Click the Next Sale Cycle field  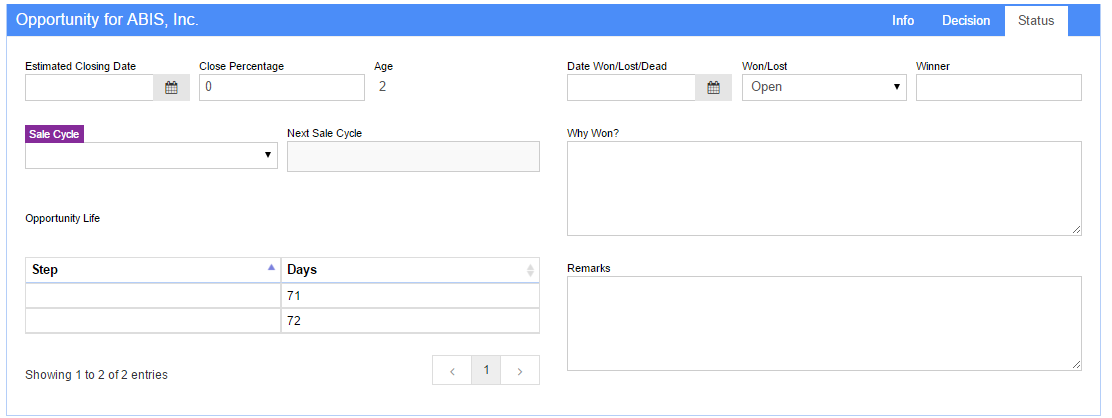point(413,157)
